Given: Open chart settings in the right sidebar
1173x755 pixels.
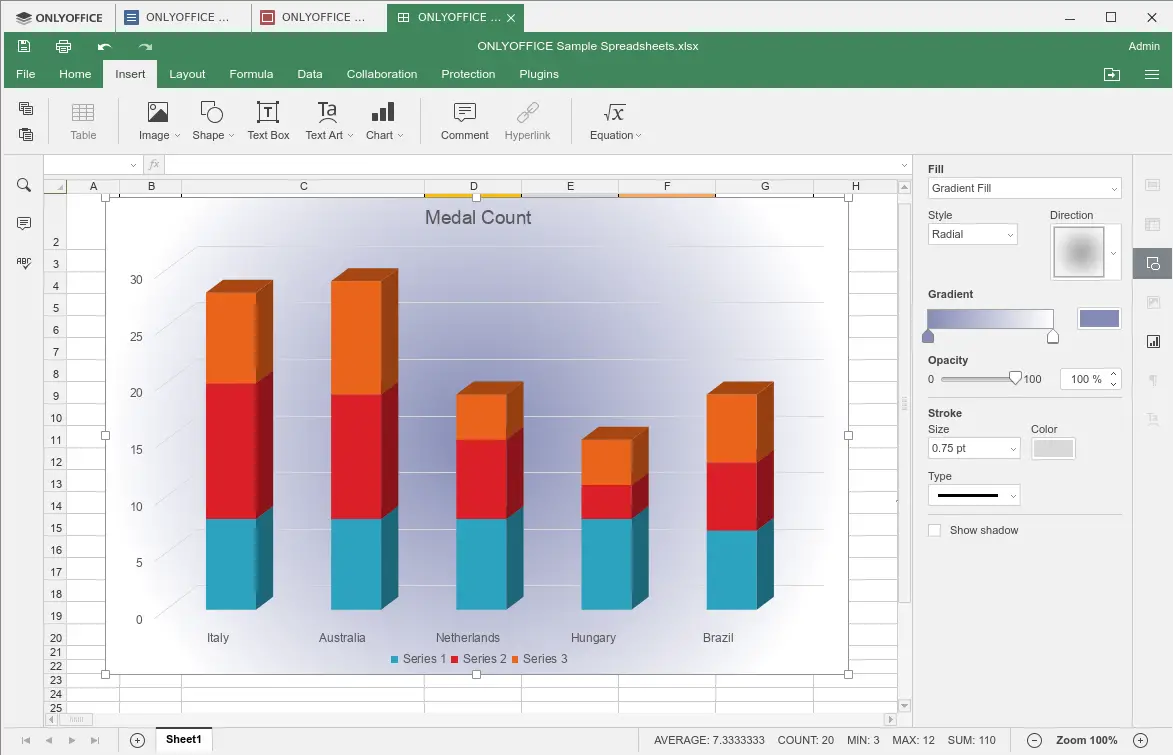Looking at the screenshot, I should point(1152,341).
